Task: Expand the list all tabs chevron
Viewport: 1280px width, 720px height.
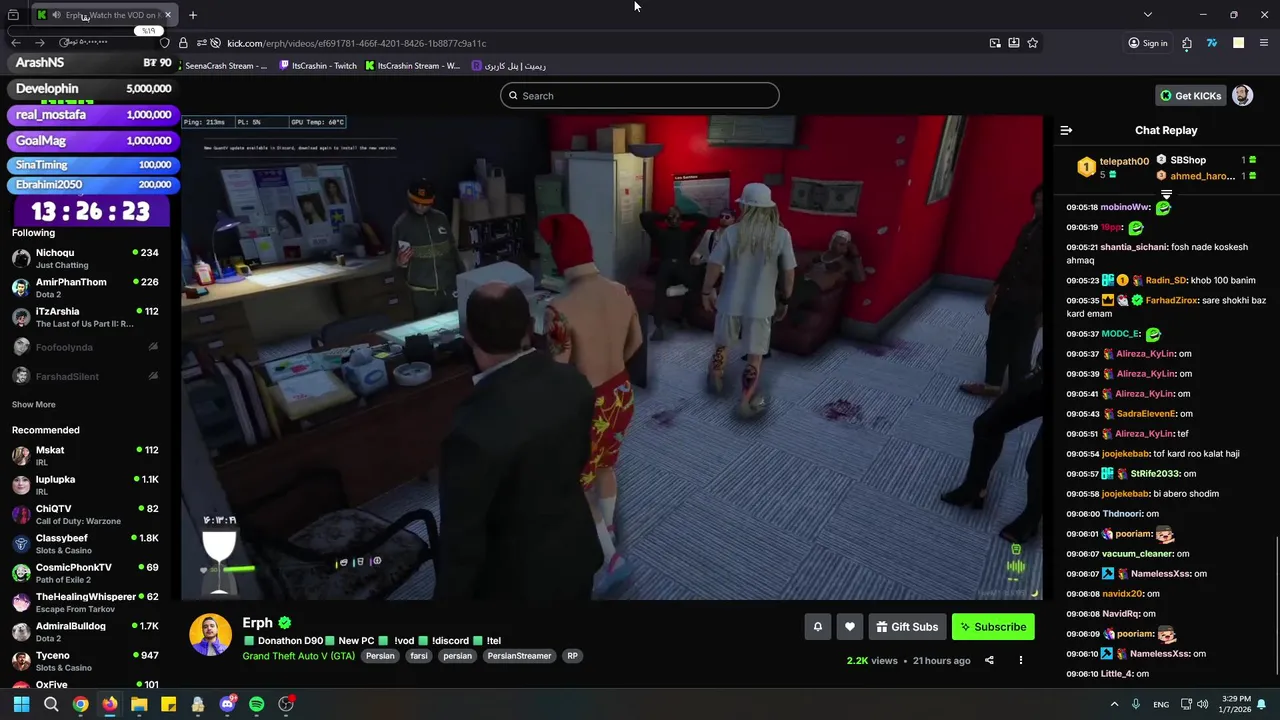Action: tap(1148, 15)
